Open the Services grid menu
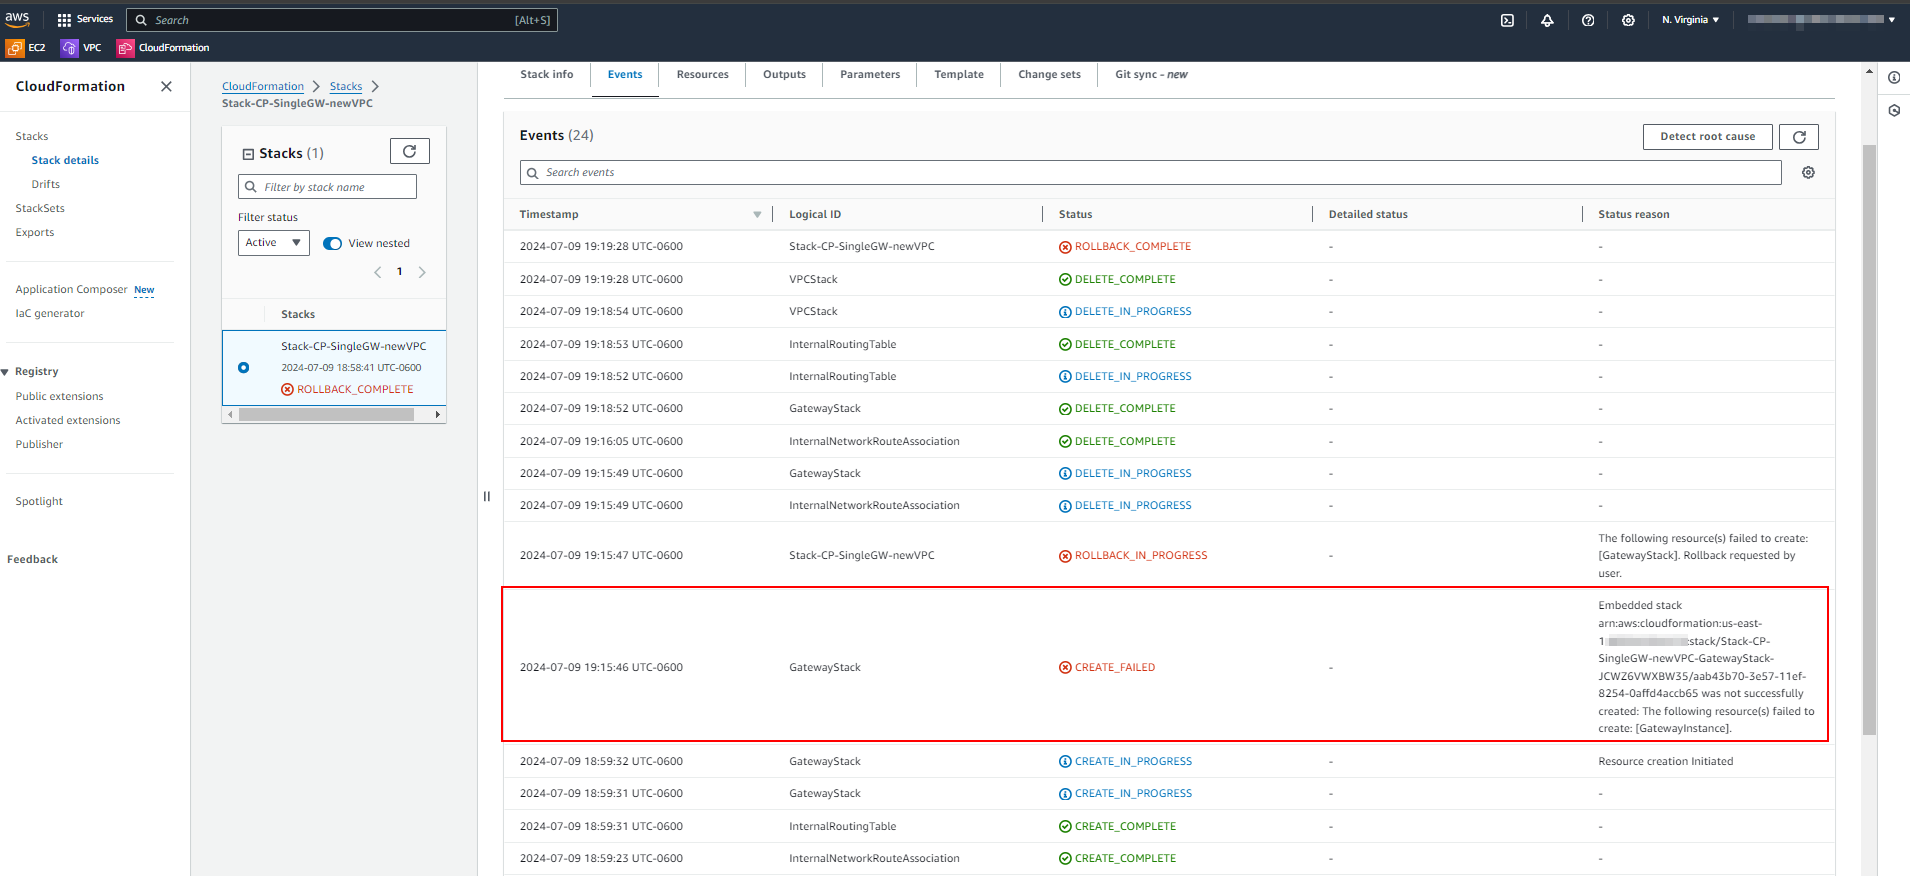The width and height of the screenshot is (1910, 876). (x=85, y=19)
